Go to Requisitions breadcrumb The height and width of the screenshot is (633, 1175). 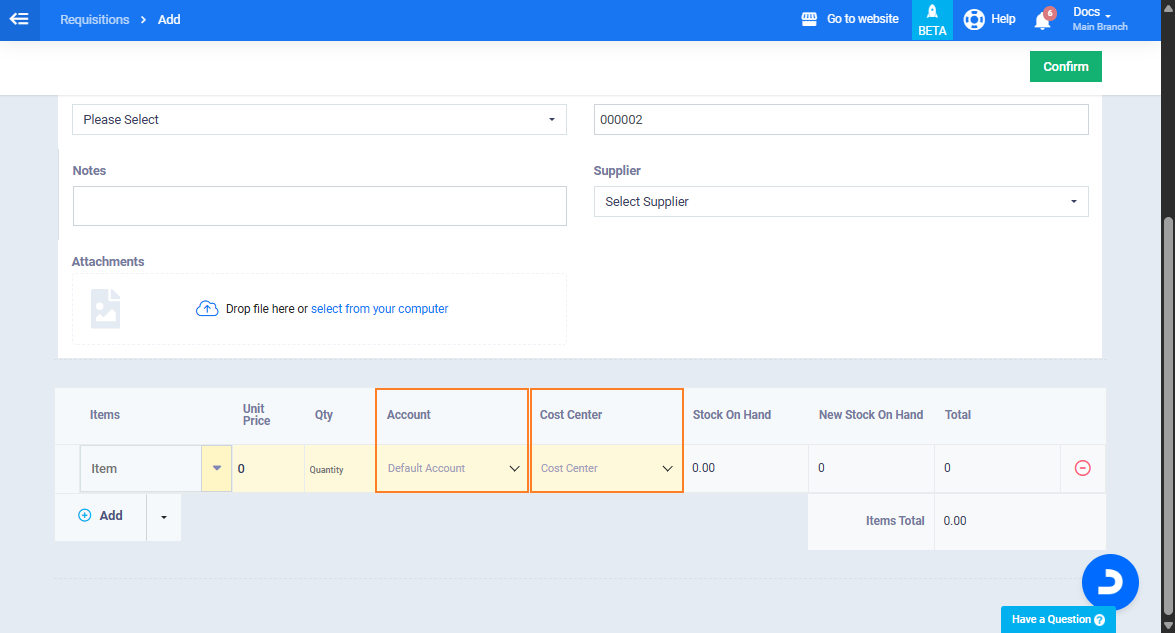pyautogui.click(x=95, y=19)
